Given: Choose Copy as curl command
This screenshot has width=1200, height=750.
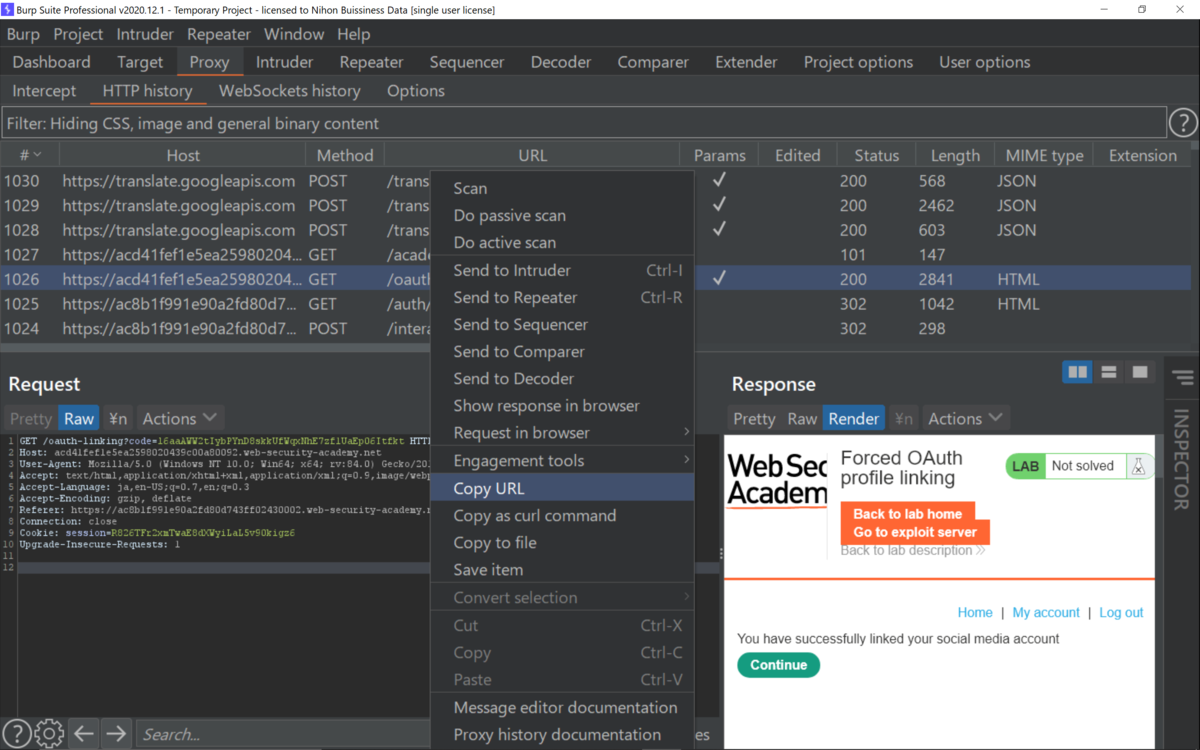Looking at the screenshot, I should click(x=562, y=515).
